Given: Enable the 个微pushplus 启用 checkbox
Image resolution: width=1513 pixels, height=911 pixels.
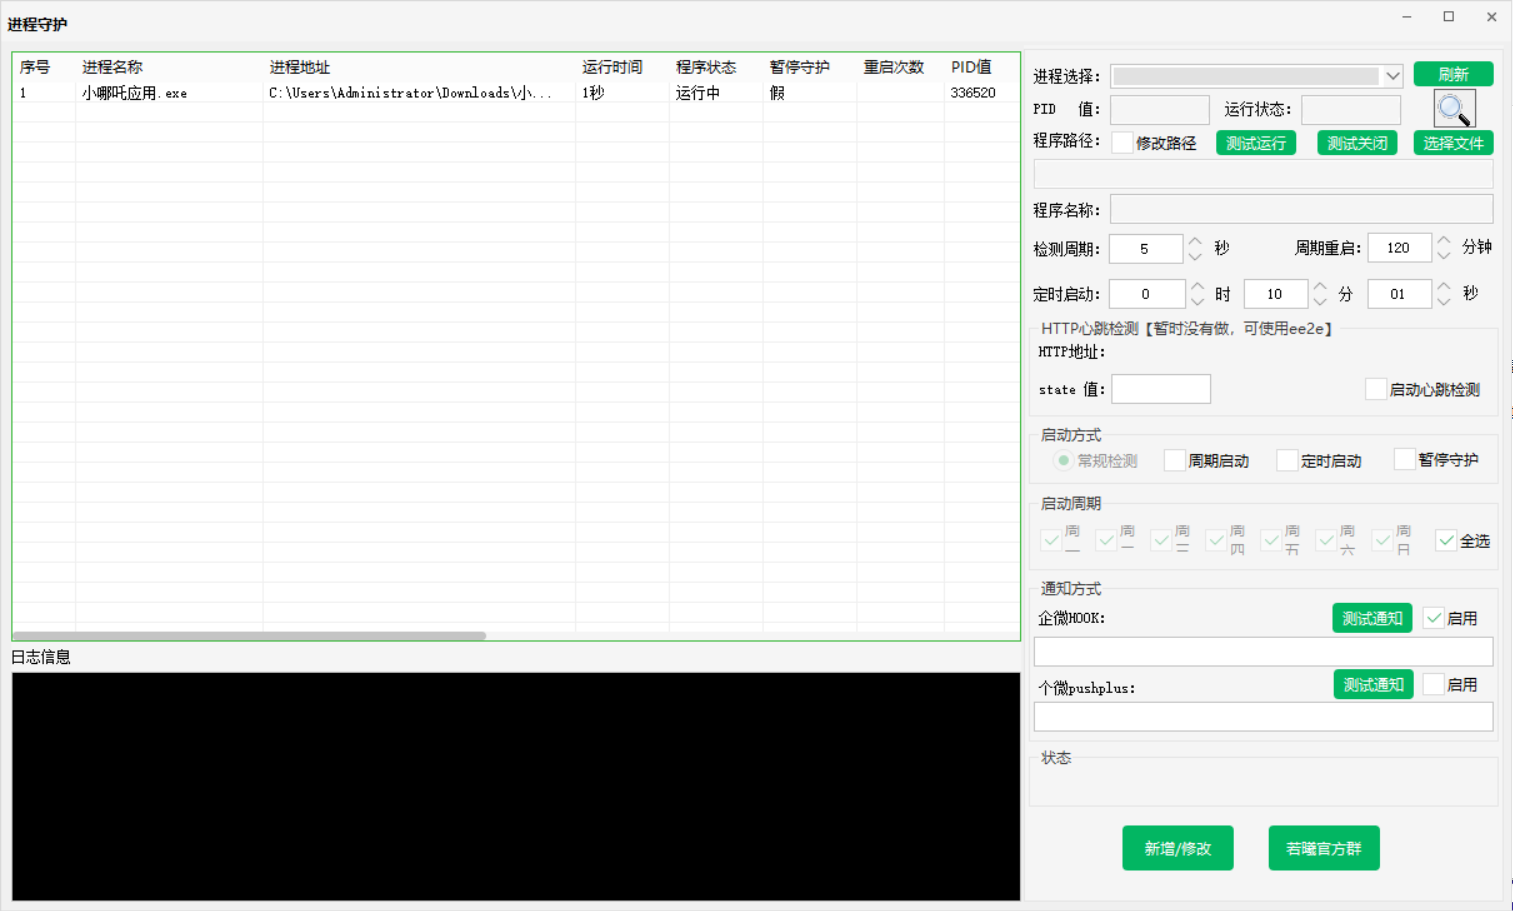Looking at the screenshot, I should tap(1434, 684).
